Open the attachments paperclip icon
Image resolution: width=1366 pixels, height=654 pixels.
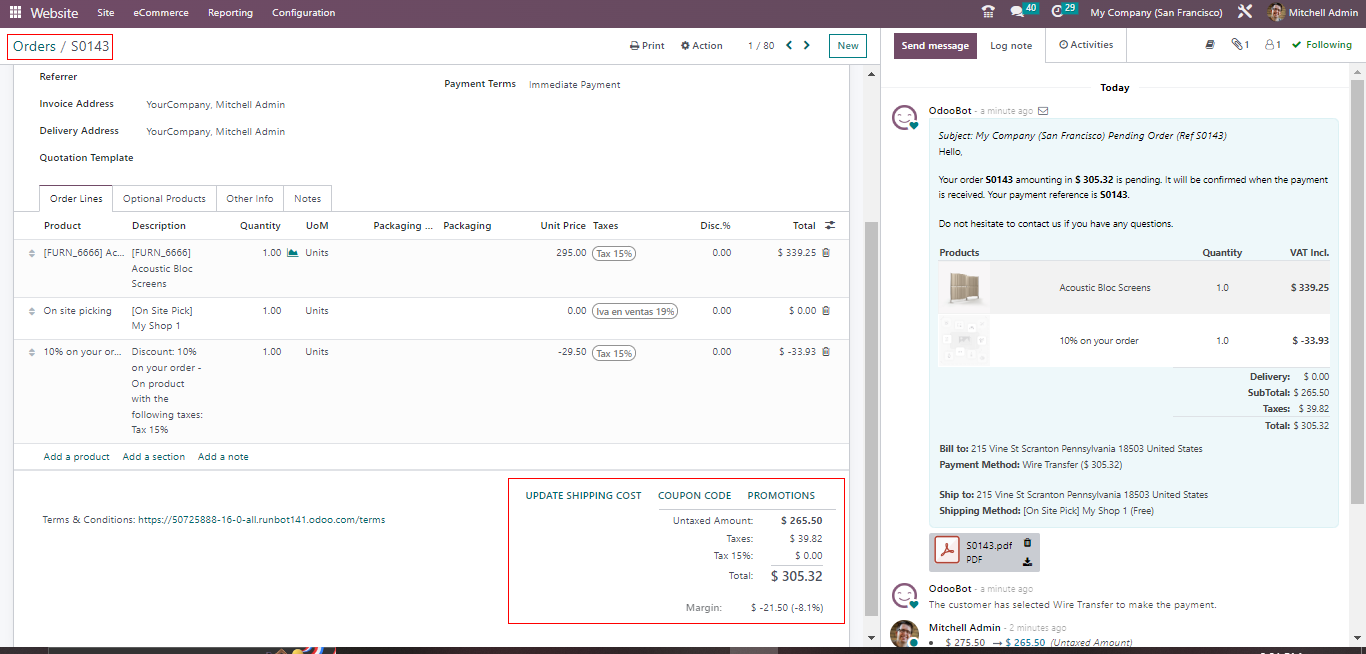(1240, 45)
